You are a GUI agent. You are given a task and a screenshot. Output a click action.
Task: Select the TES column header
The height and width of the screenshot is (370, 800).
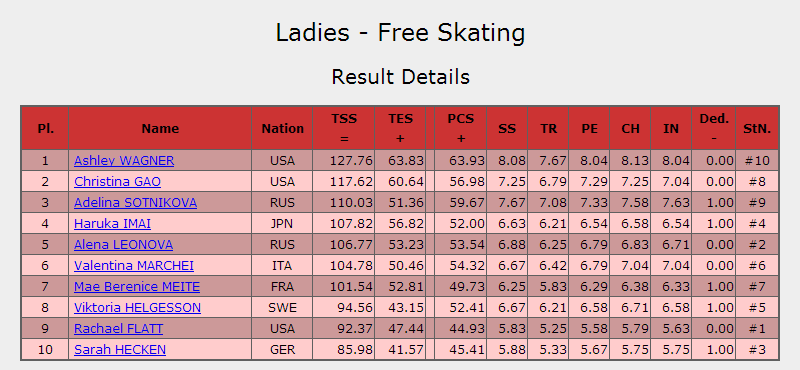pyautogui.click(x=401, y=128)
